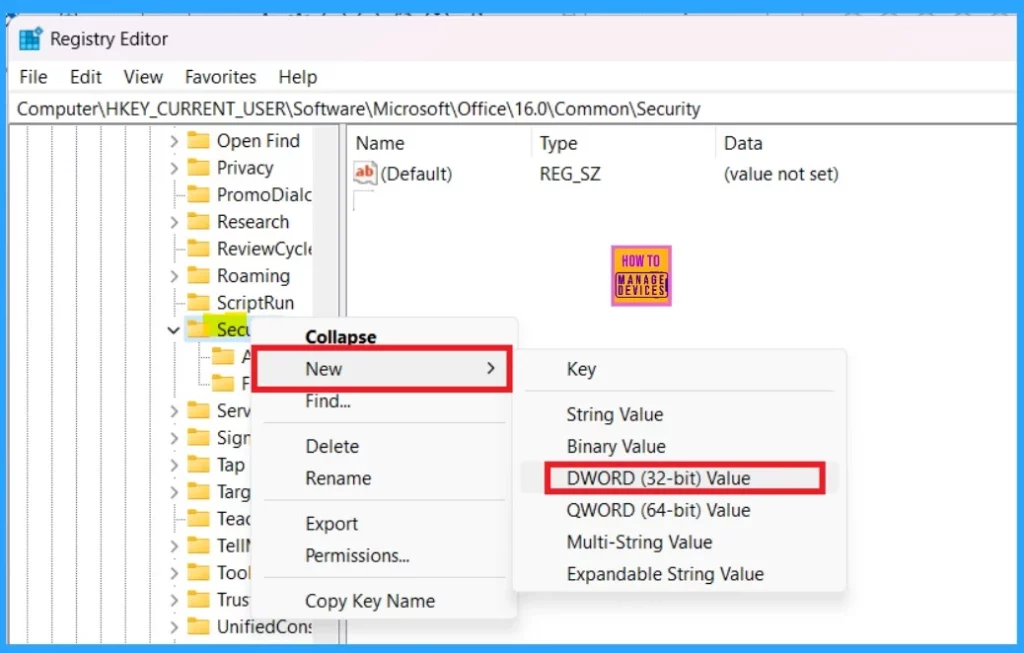Click the ReviewCycle folder icon

[198, 249]
